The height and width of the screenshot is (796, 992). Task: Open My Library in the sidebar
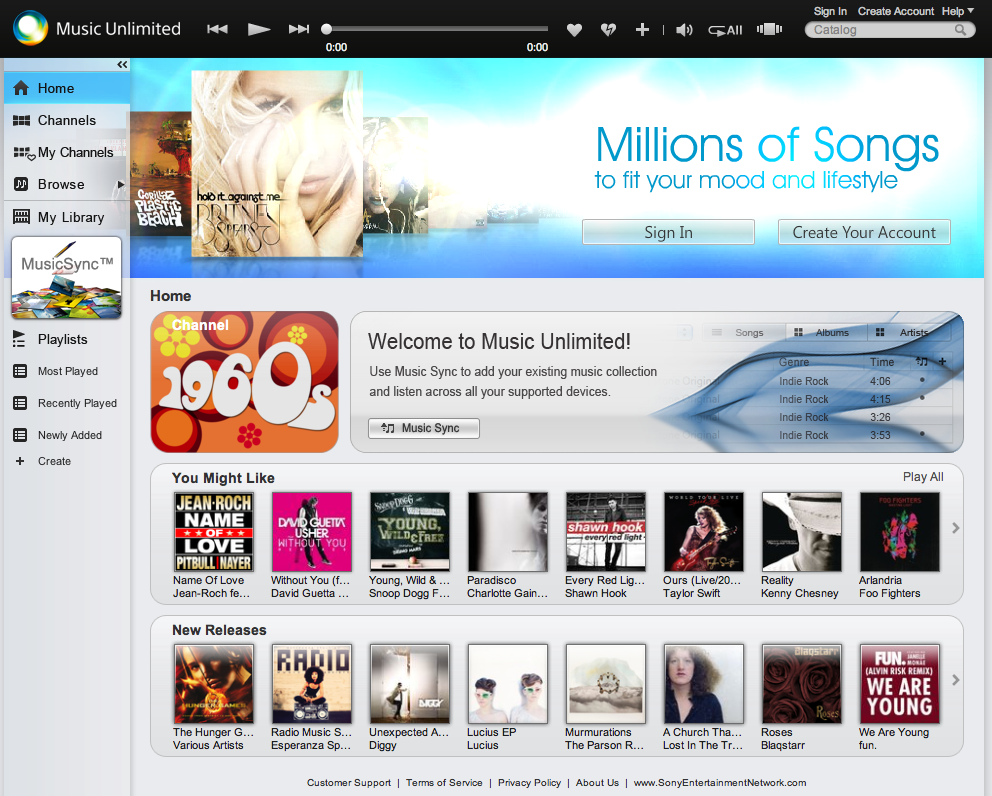(66, 217)
